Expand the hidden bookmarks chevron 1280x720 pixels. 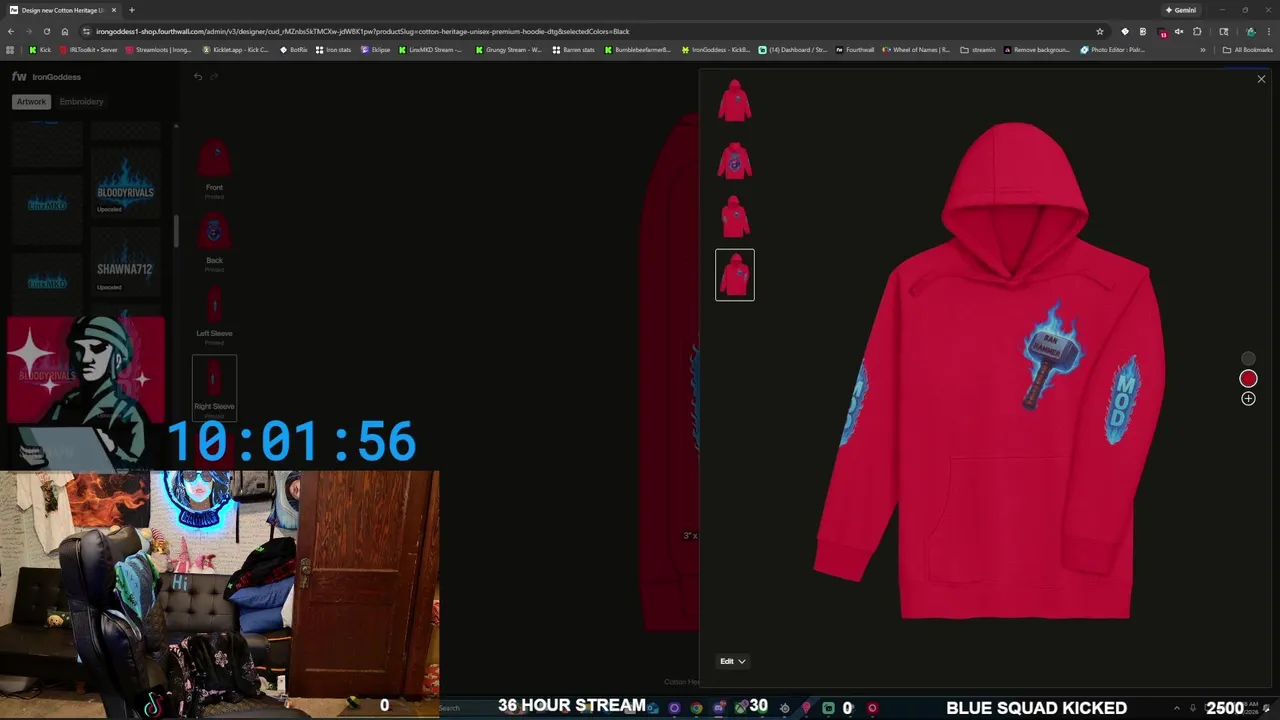click(x=1203, y=49)
